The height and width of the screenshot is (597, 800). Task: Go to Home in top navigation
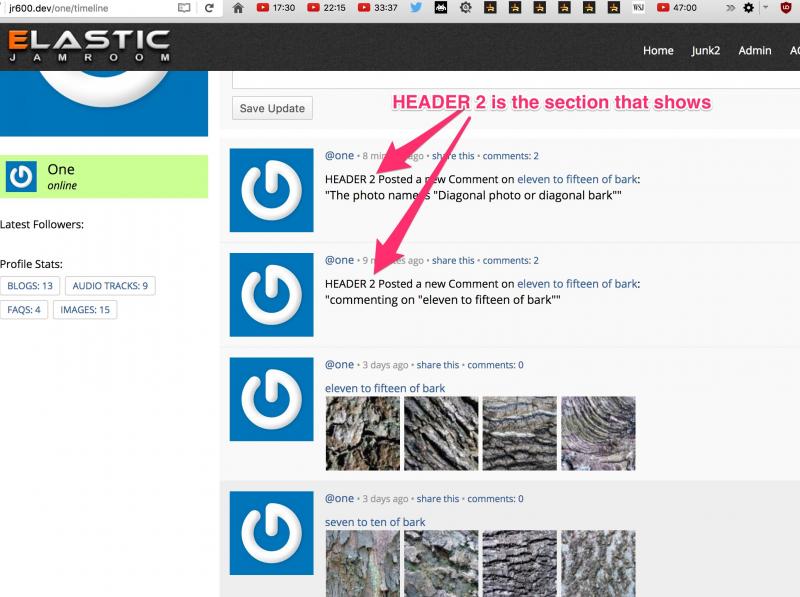click(658, 51)
